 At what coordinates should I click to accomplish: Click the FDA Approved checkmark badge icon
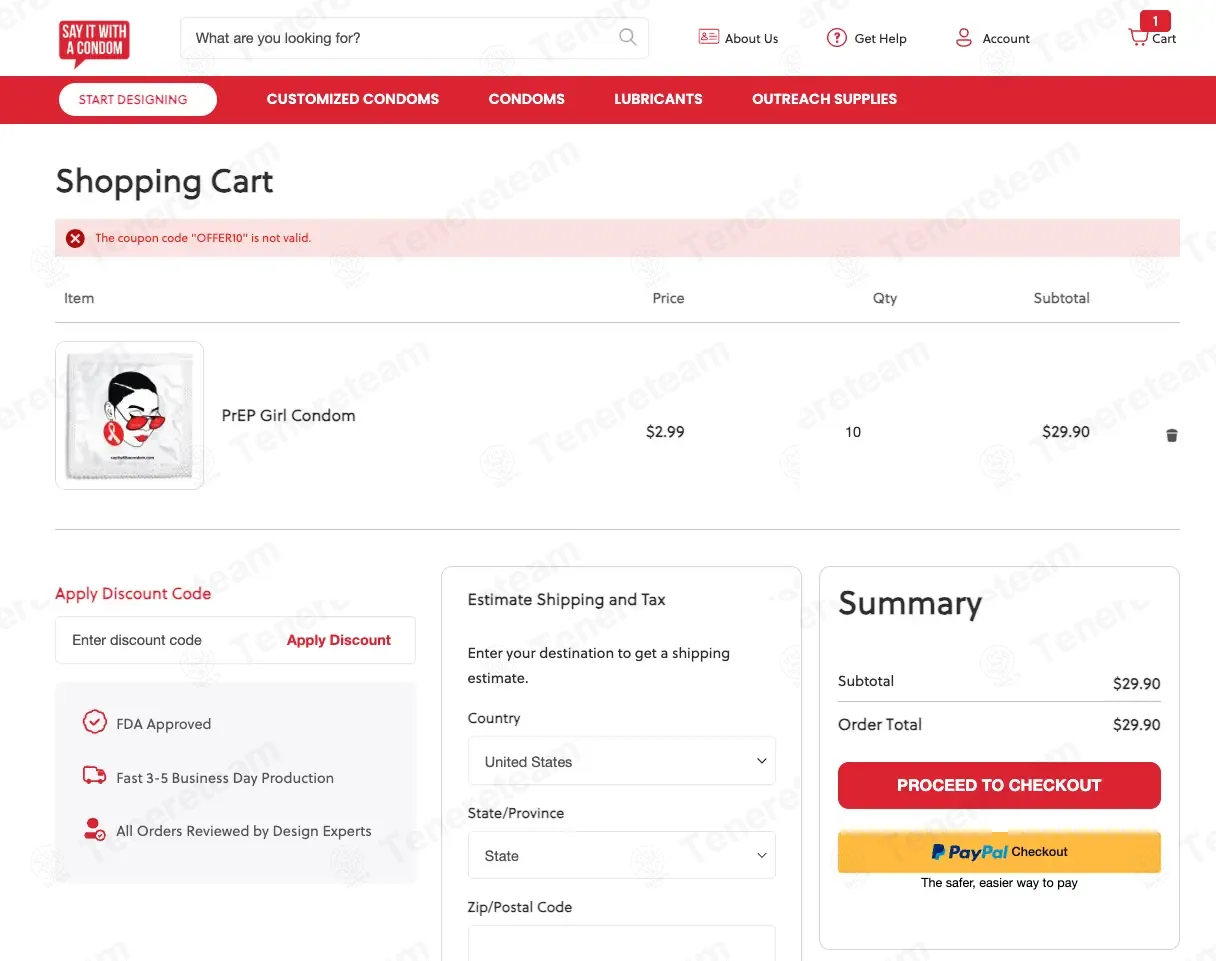(x=94, y=722)
